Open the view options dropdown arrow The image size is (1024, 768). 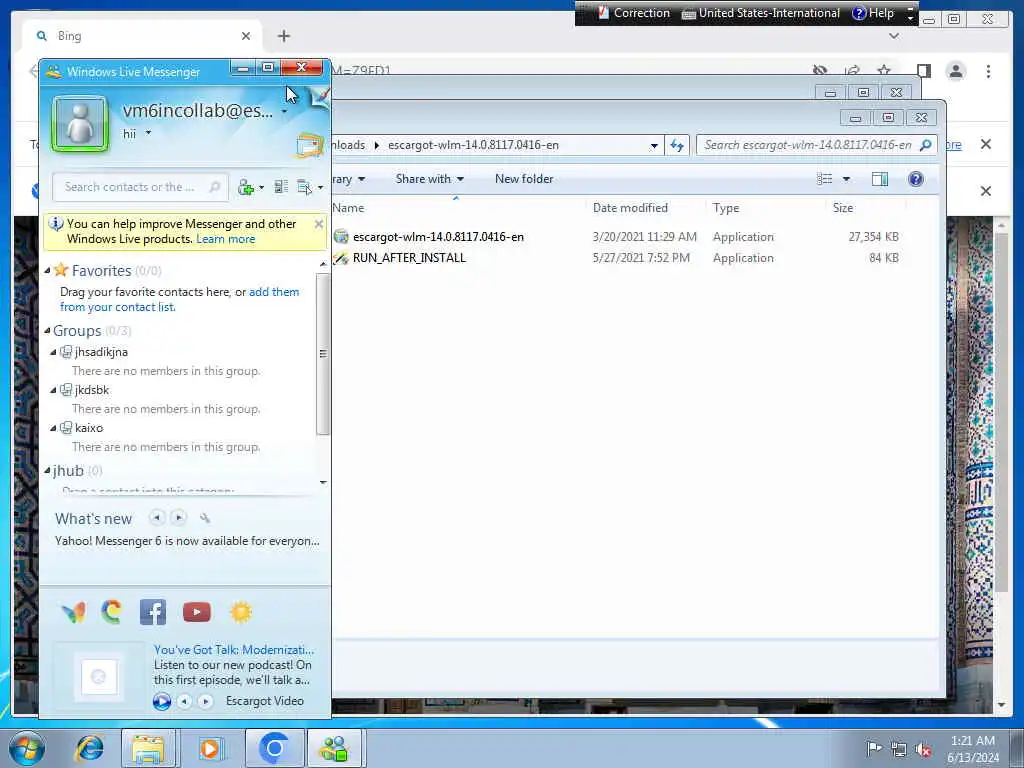coord(846,179)
